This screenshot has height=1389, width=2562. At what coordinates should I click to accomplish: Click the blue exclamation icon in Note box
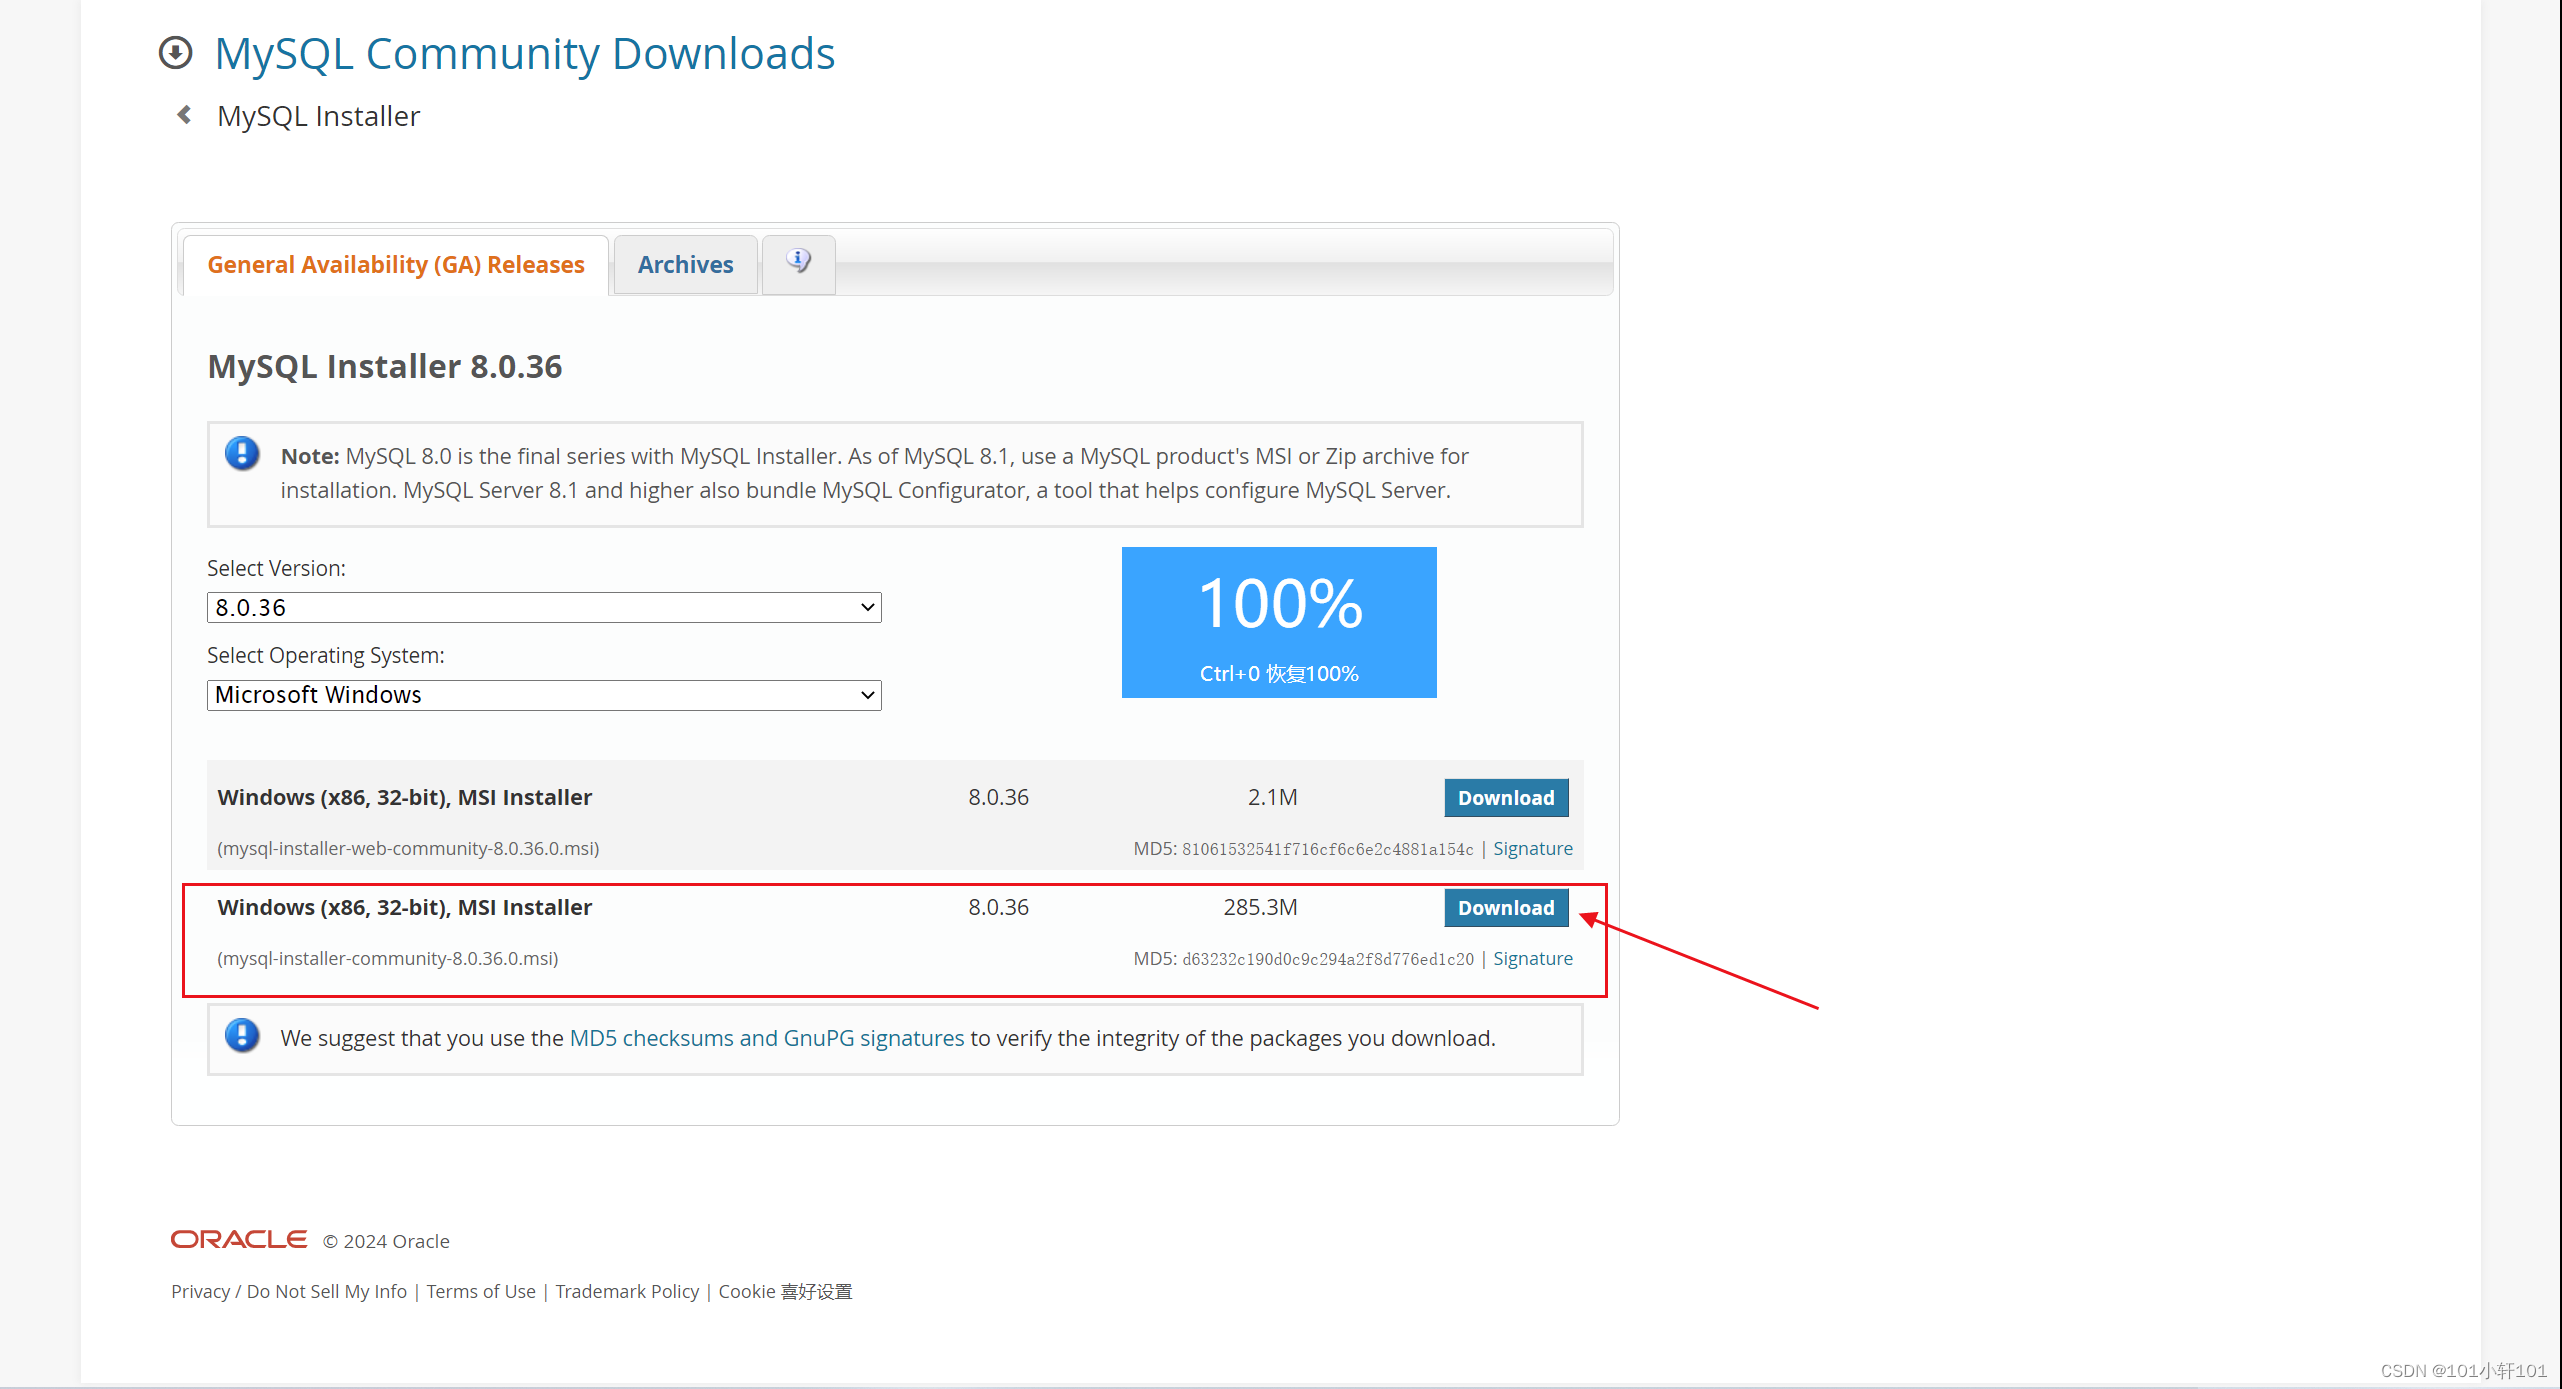pos(242,454)
